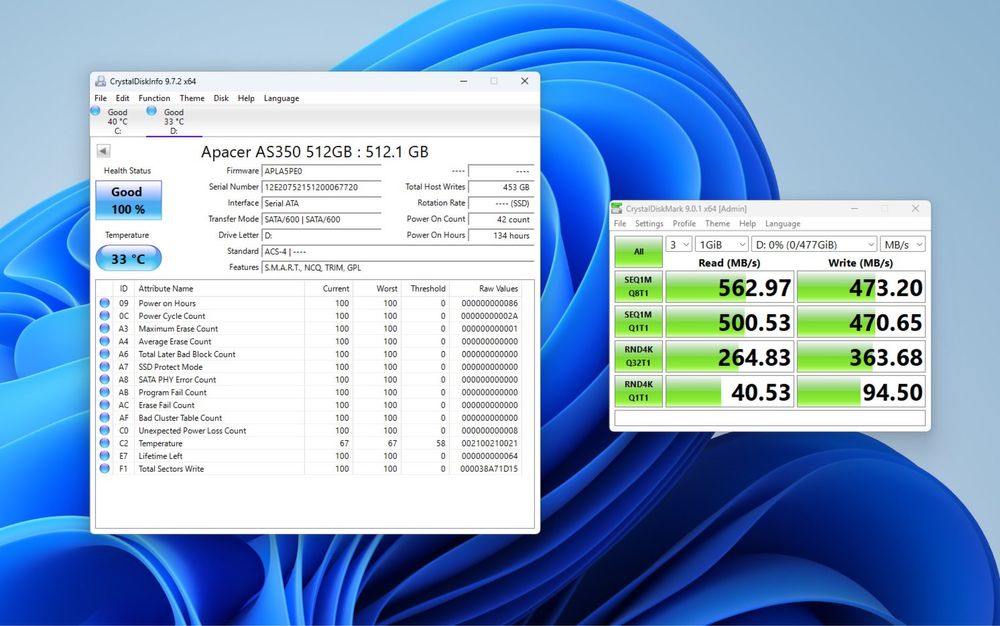Select the C: drive status orb
The height and width of the screenshot is (626, 1000).
tap(96, 111)
